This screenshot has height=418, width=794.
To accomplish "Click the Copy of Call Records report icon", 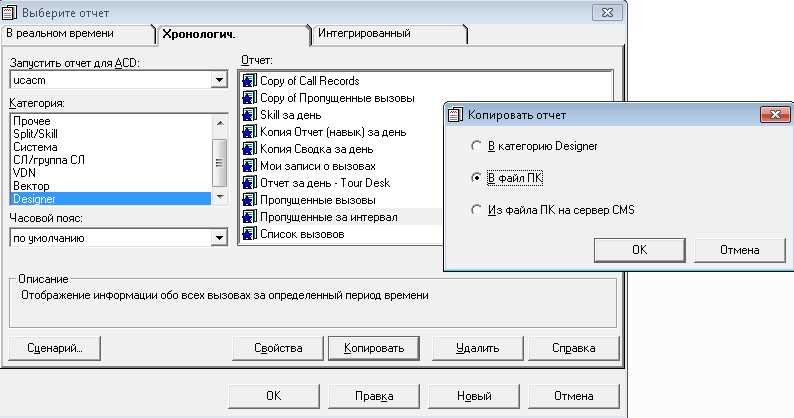I will click(248, 81).
